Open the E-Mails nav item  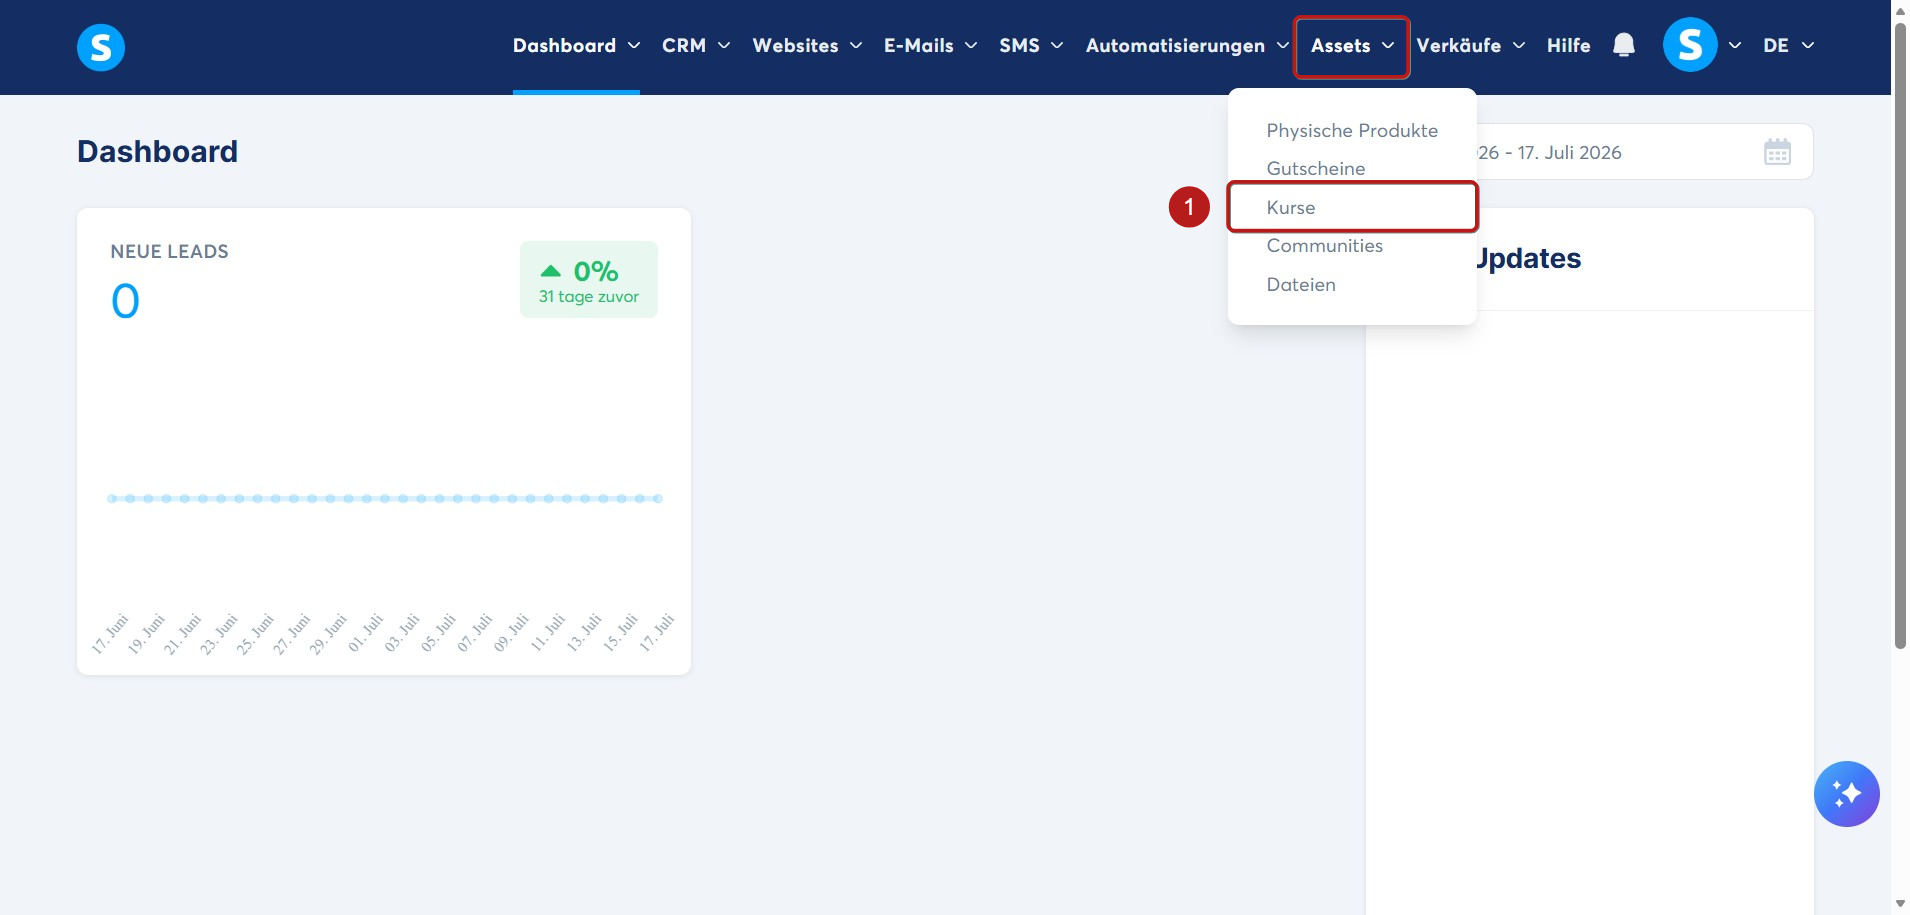pyautogui.click(x=918, y=45)
